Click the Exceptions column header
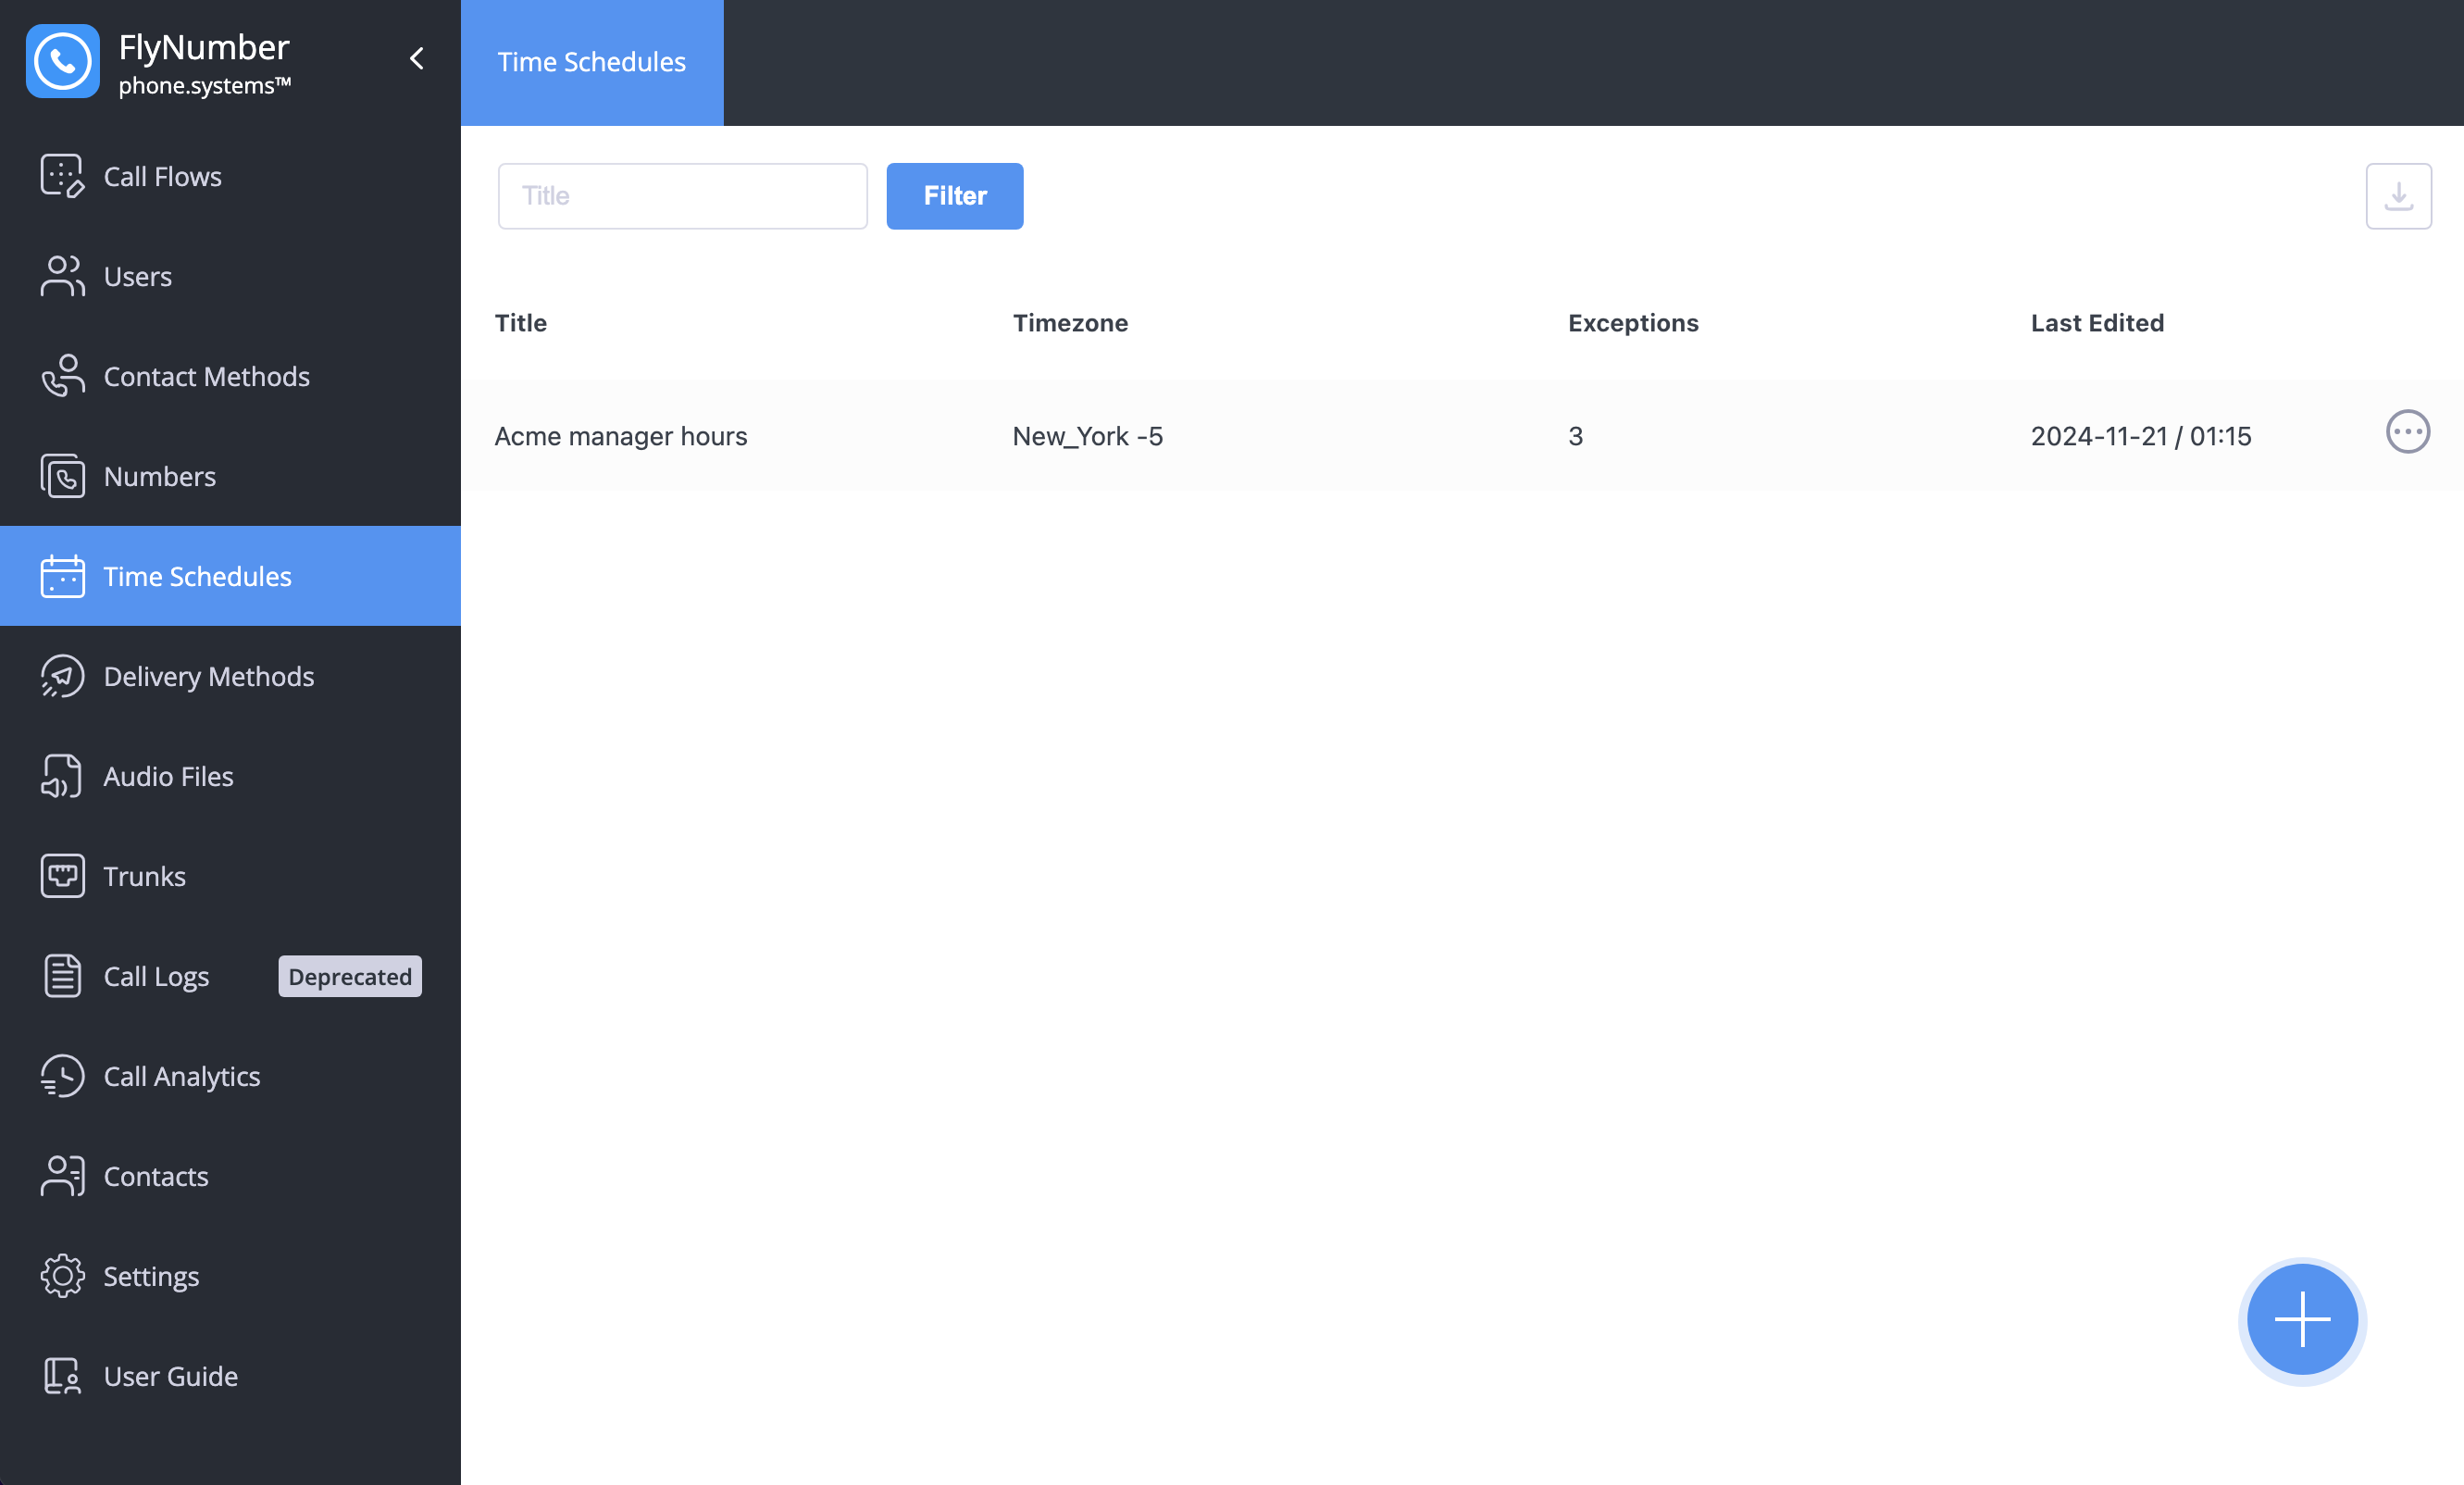Viewport: 2464px width, 1485px height. (x=1633, y=323)
